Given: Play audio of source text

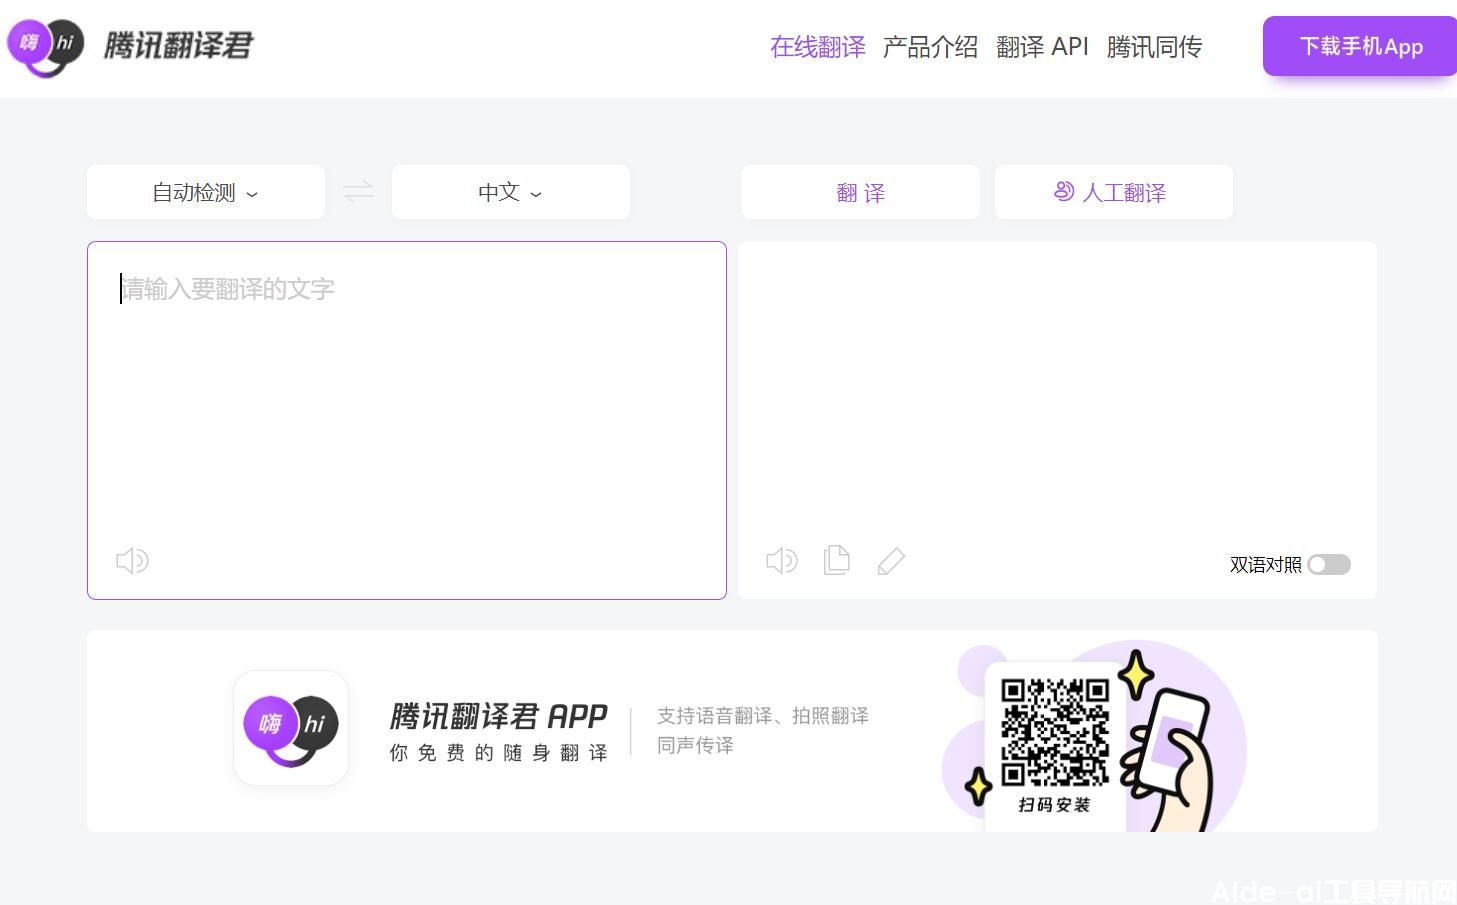Looking at the screenshot, I should coord(132,560).
